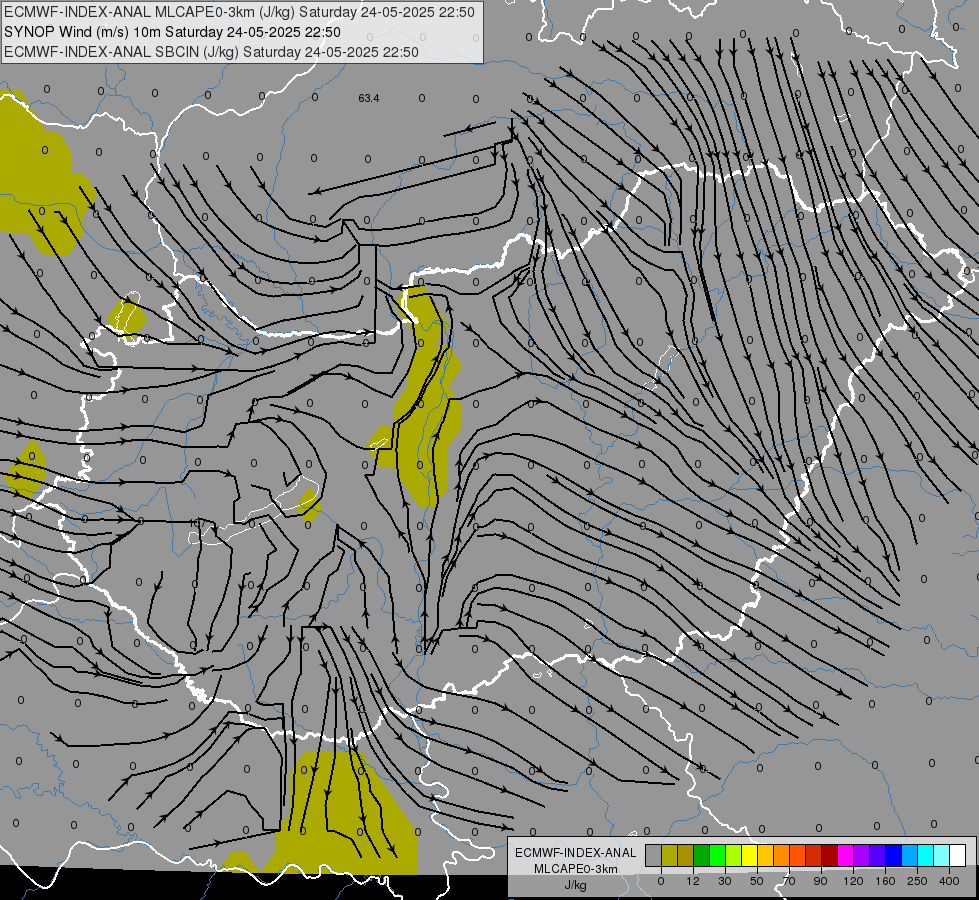This screenshot has height=900, width=979.
Task: Select the bright green legend swatch
Action: pyautogui.click(x=717, y=856)
